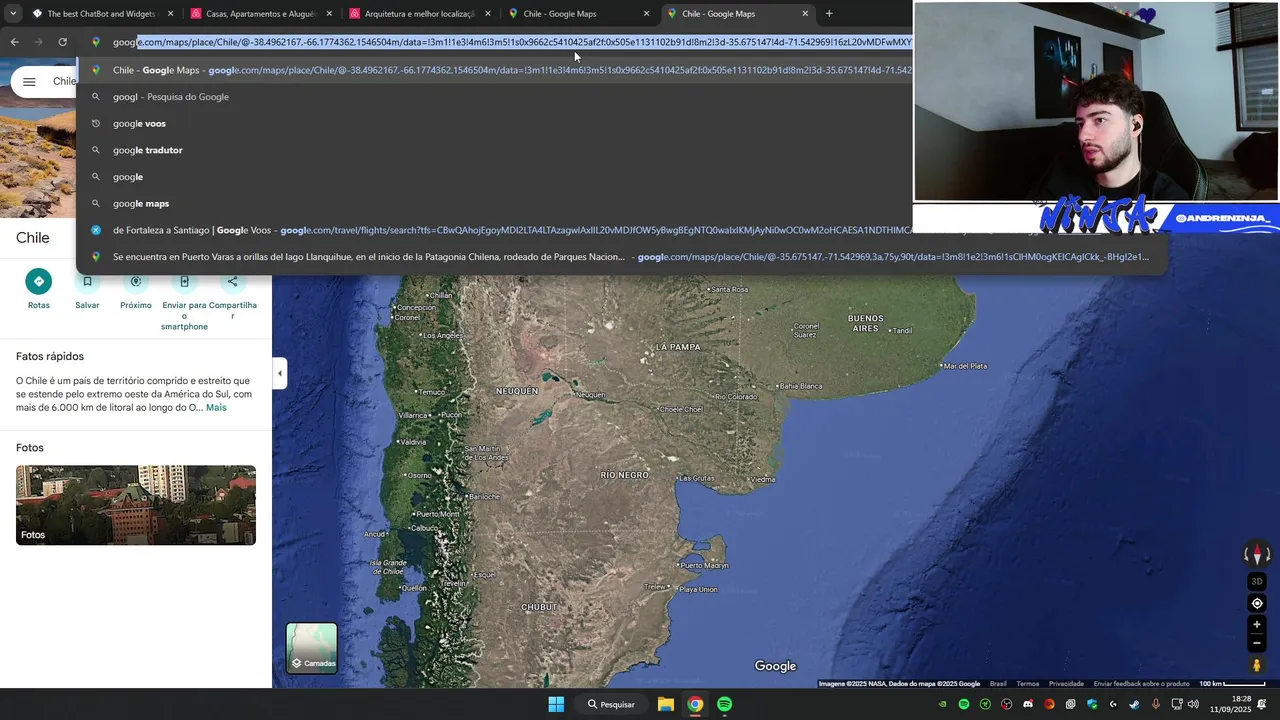Switch to The best ChatBot and Widgets tab

click(93, 14)
